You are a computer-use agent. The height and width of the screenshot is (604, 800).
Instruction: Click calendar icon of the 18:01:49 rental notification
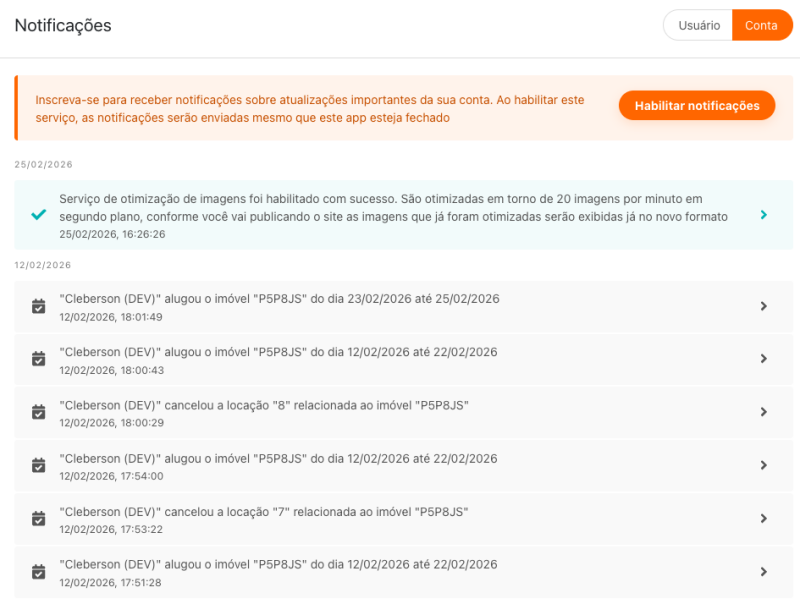click(x=38, y=306)
